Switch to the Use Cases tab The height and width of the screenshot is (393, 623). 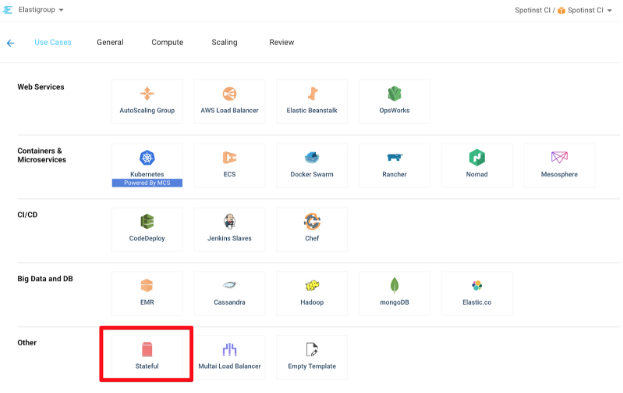[x=53, y=42]
